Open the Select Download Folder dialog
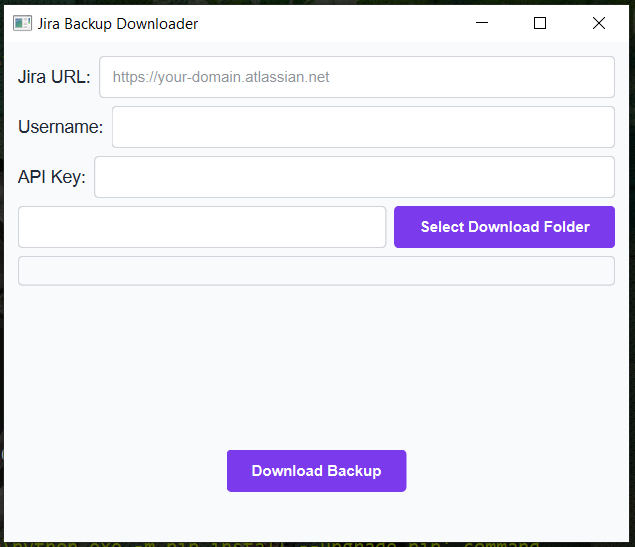 (x=504, y=227)
